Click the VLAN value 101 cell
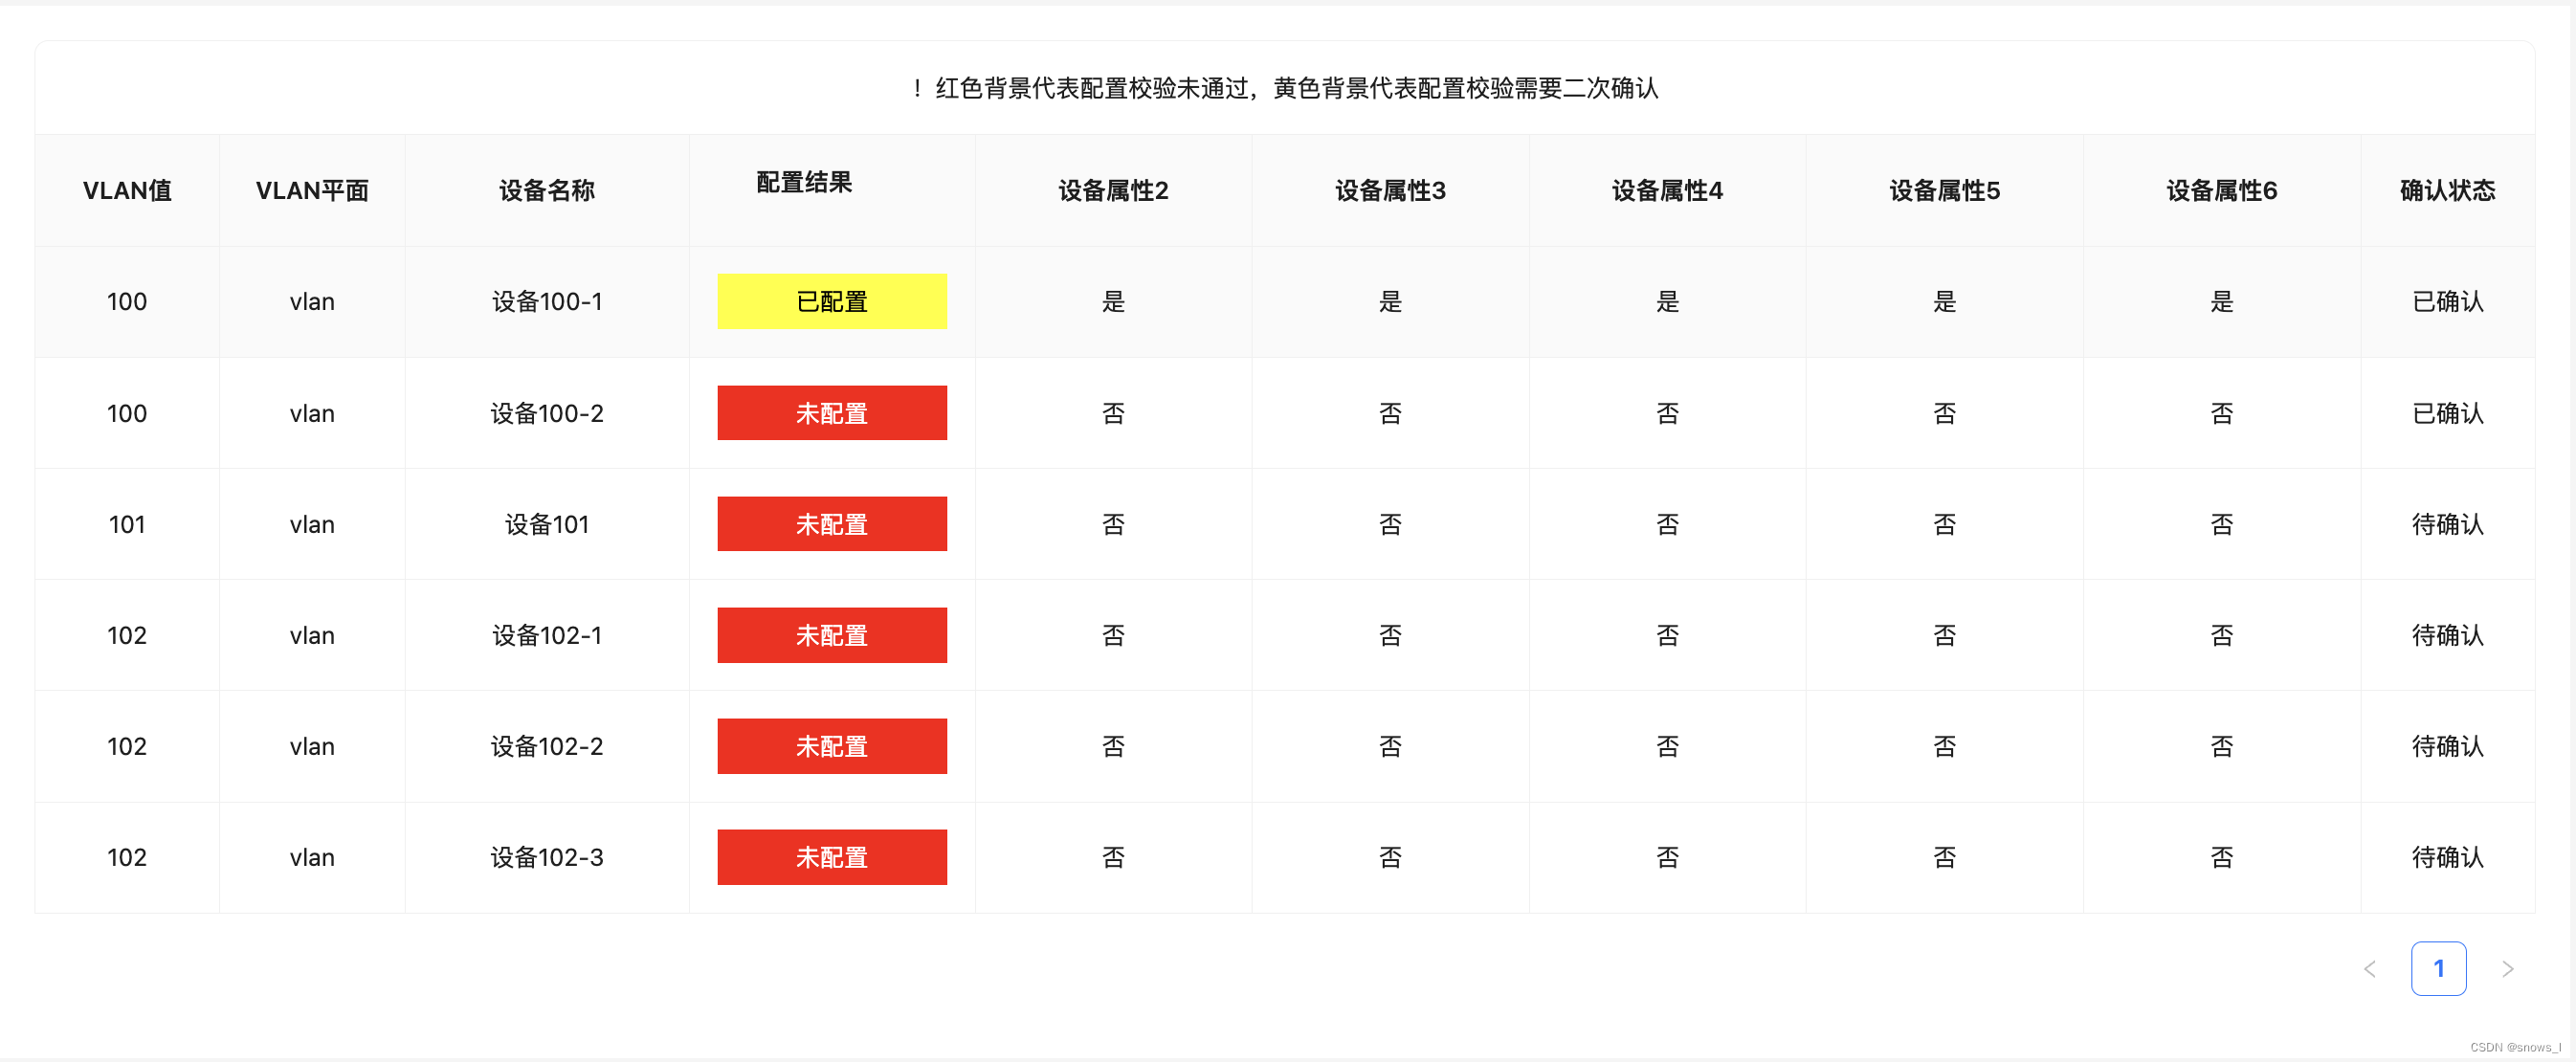Viewport: 2576px width, 1062px height. coord(127,523)
